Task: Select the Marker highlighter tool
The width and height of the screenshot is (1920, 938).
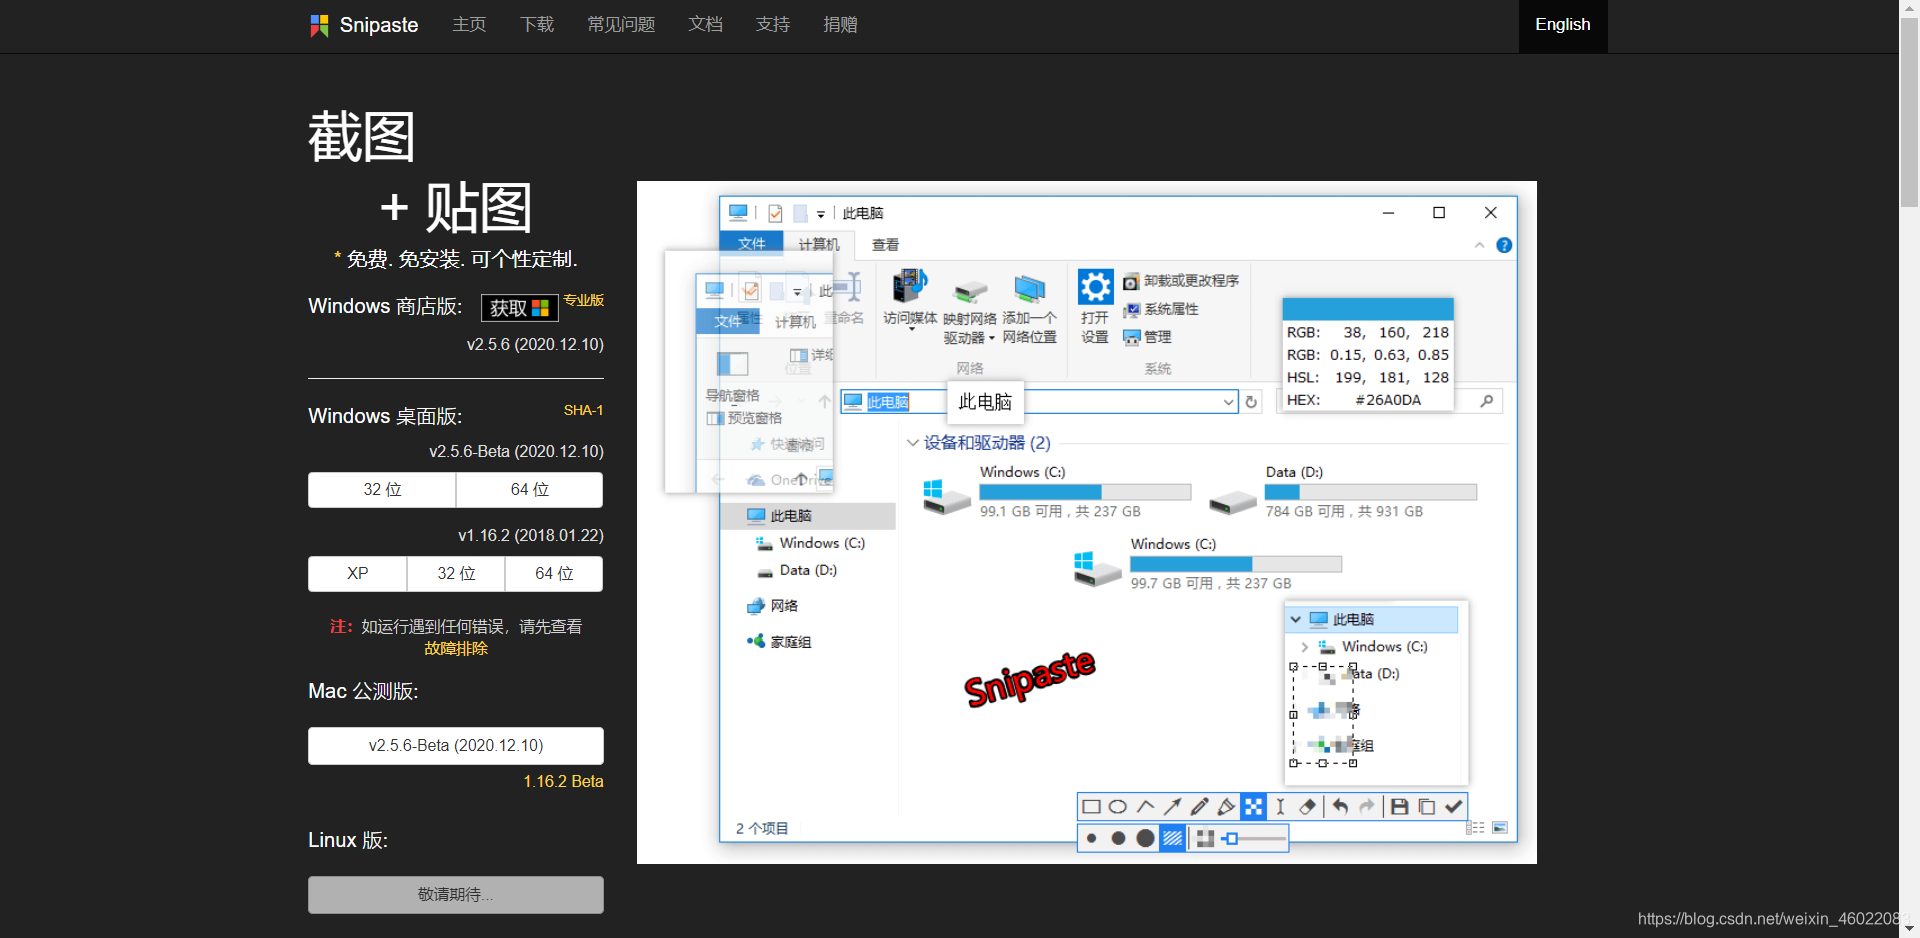Action: click(x=1226, y=807)
